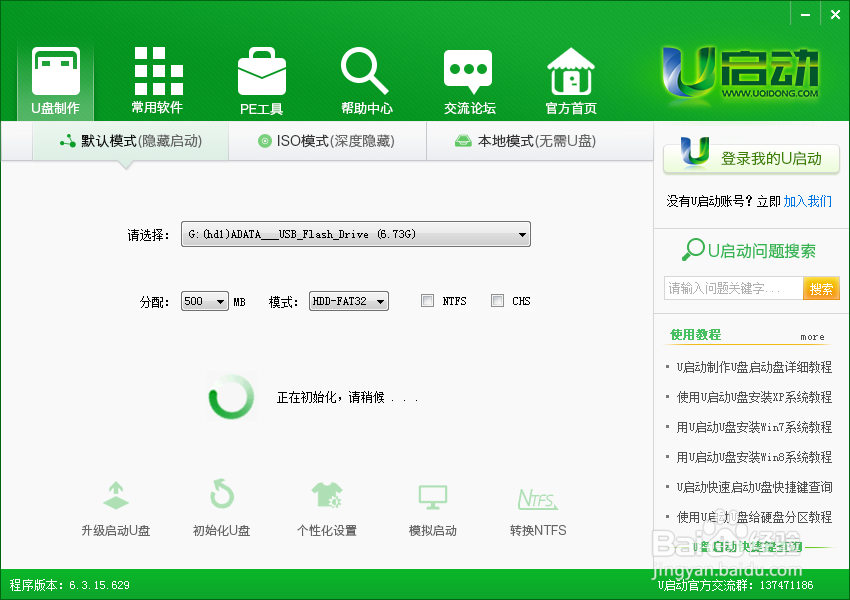Click the U启动 logo at top right
The width and height of the screenshot is (850, 600).
pyautogui.click(x=740, y=75)
